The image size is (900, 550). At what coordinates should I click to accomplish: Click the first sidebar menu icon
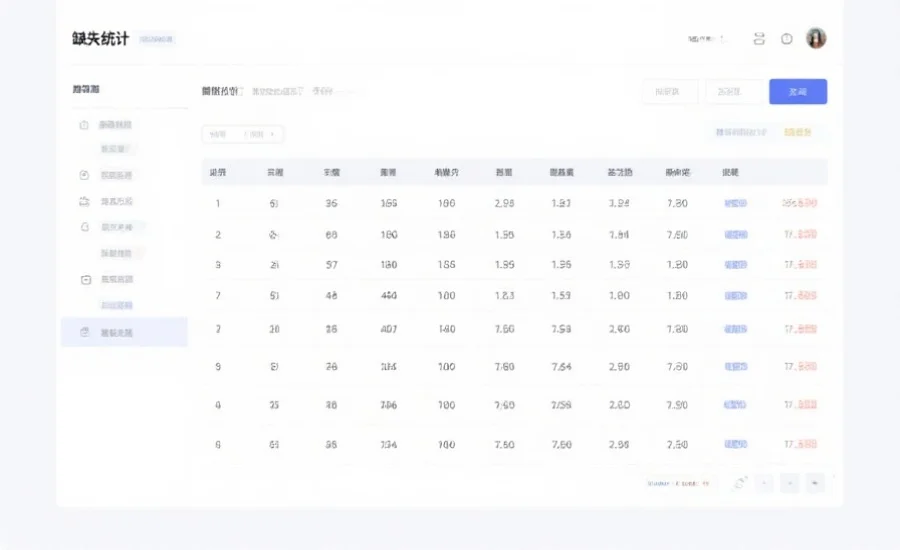coord(84,125)
